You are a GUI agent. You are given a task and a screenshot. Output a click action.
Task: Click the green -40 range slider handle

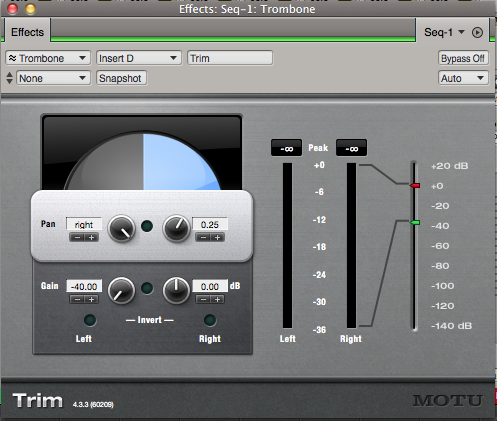(415, 222)
